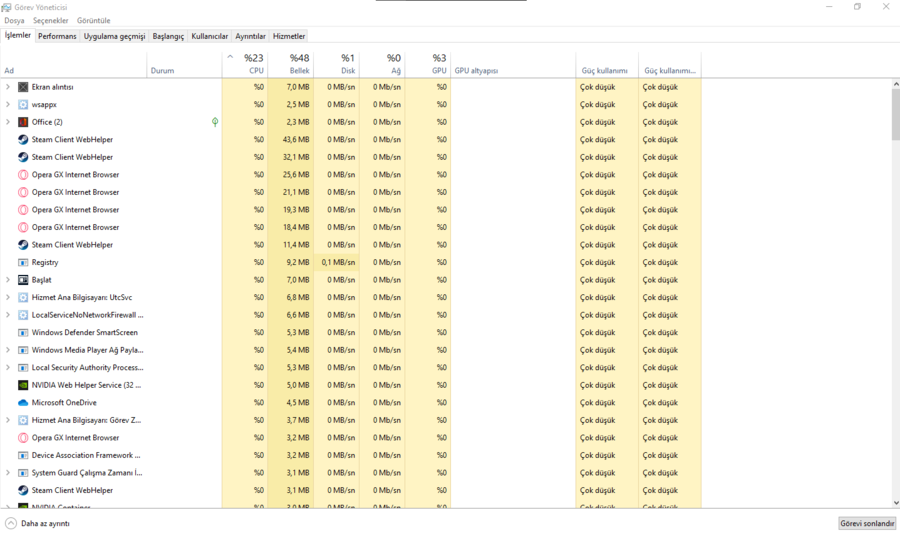Click Opera GX icon in 25,6 MB row

point(23,175)
